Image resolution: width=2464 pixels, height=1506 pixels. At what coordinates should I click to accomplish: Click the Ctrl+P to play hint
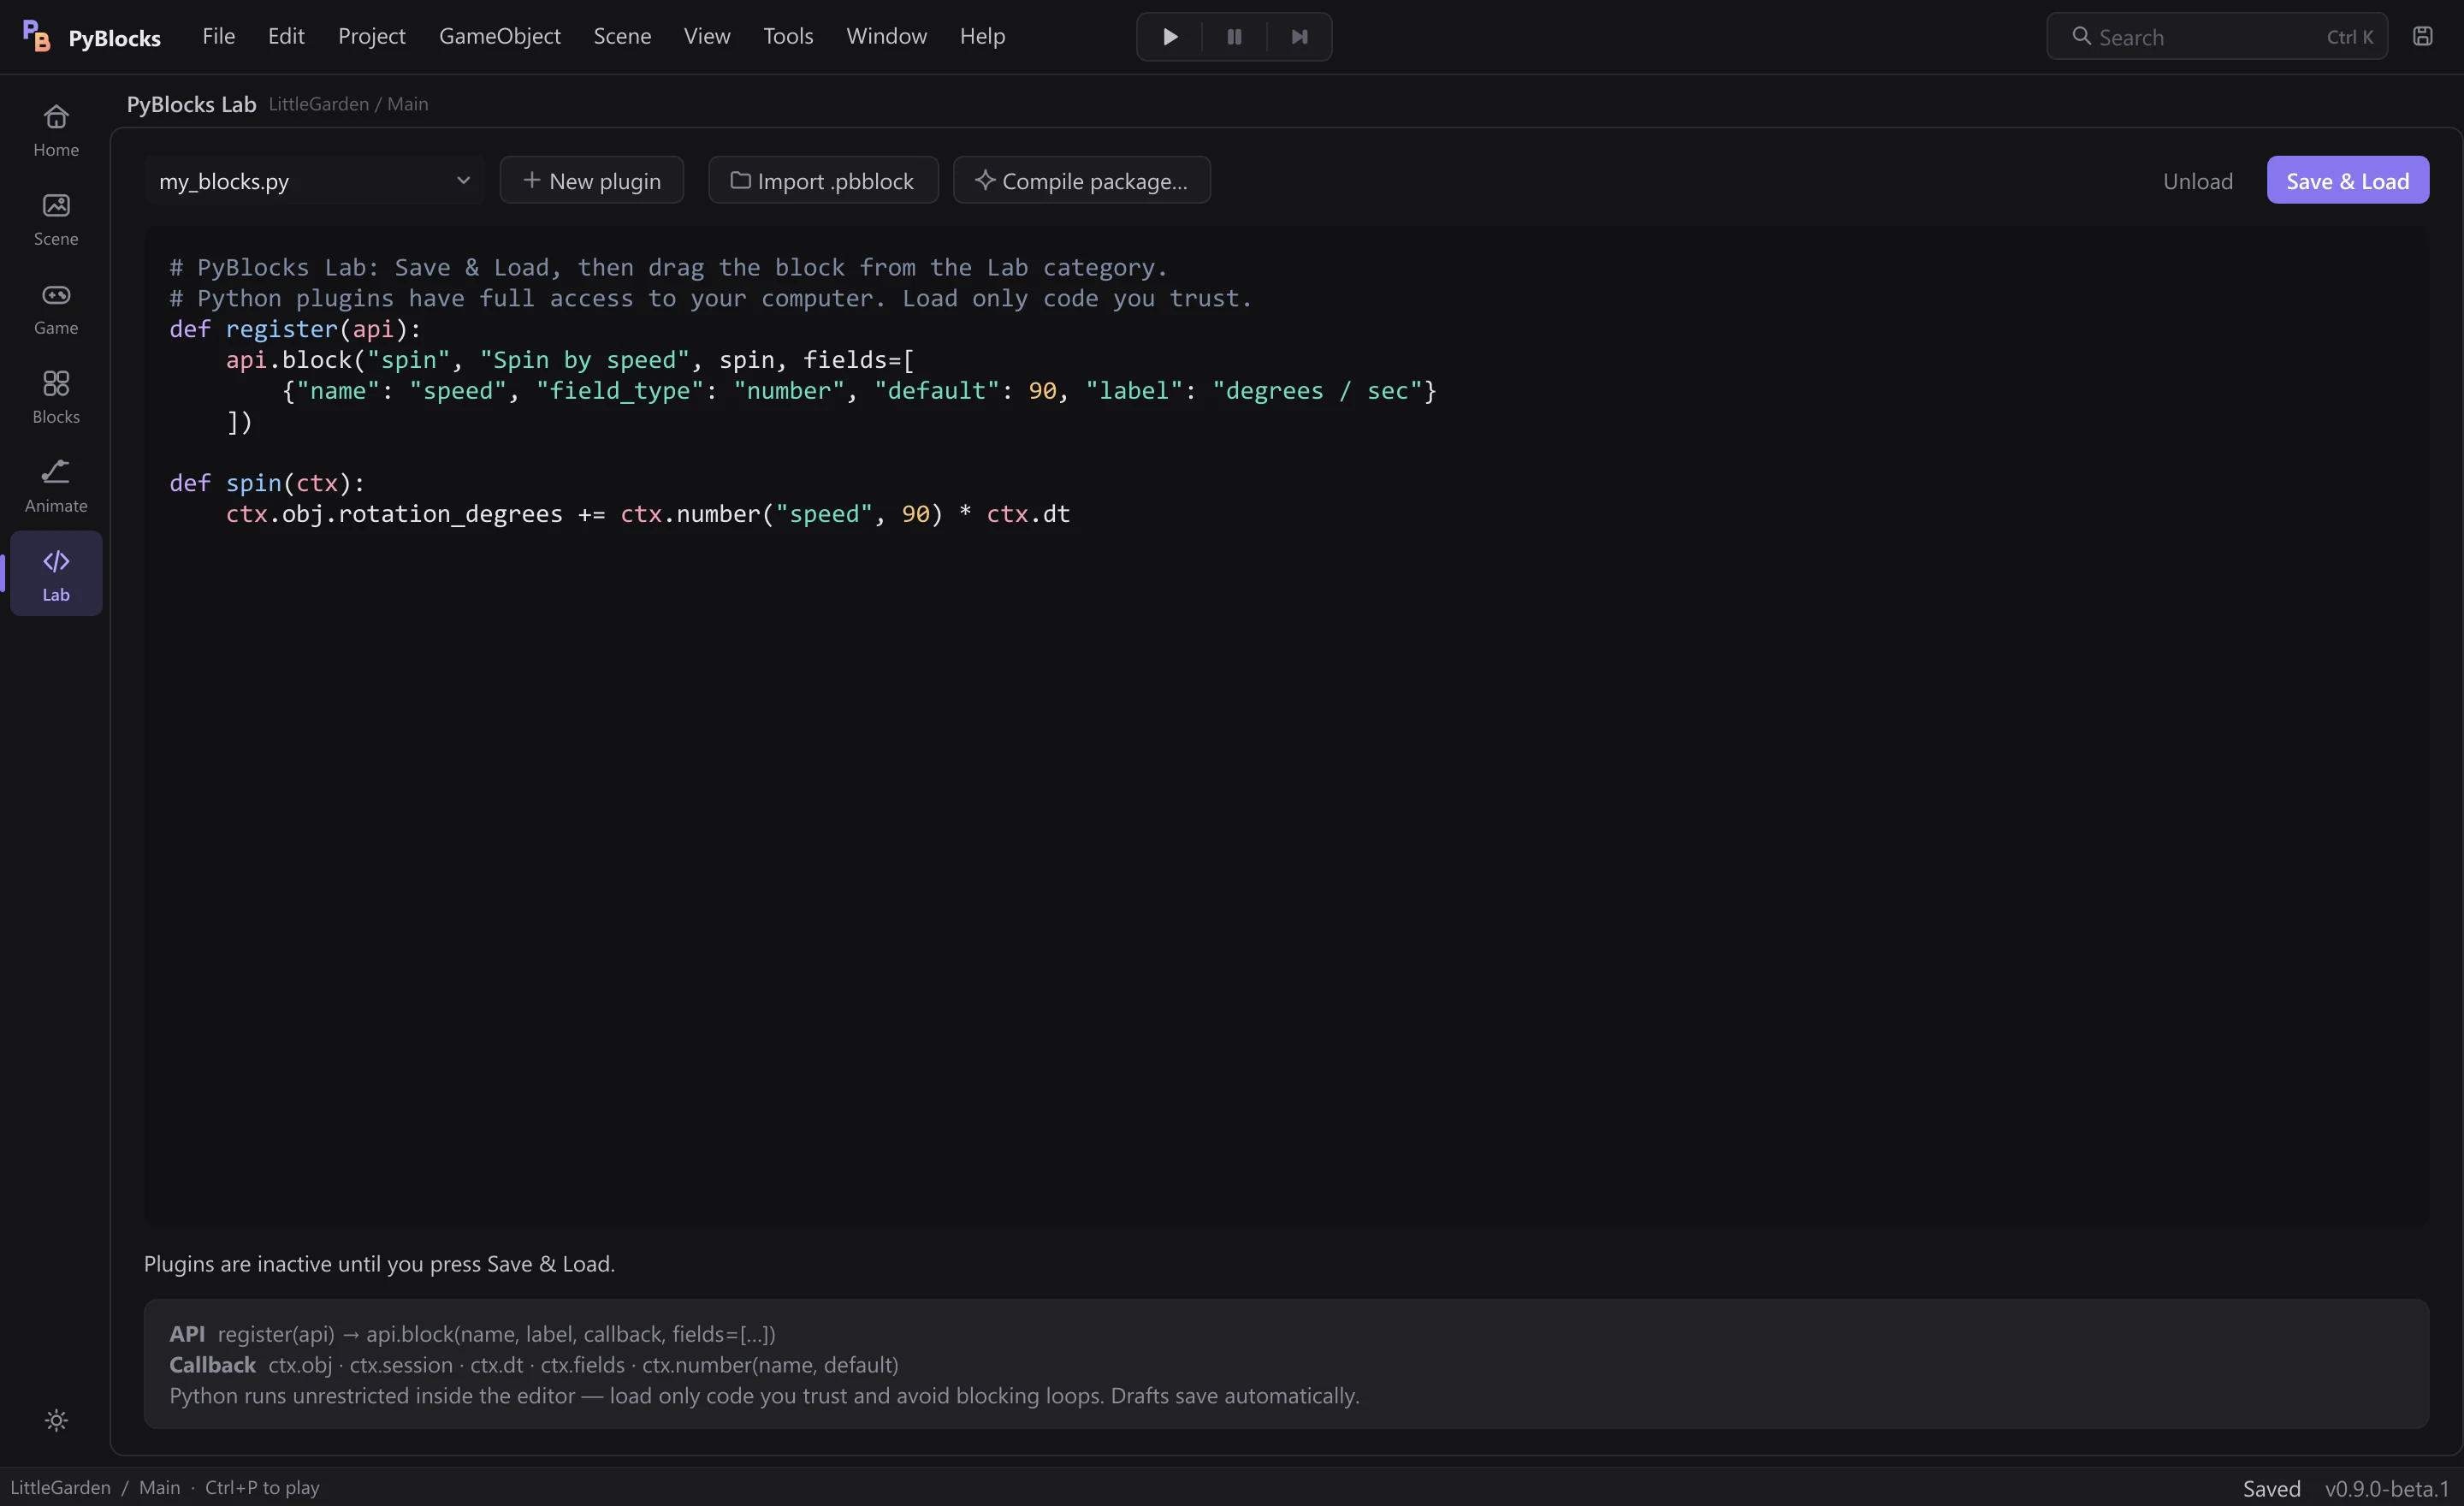[x=262, y=1487]
